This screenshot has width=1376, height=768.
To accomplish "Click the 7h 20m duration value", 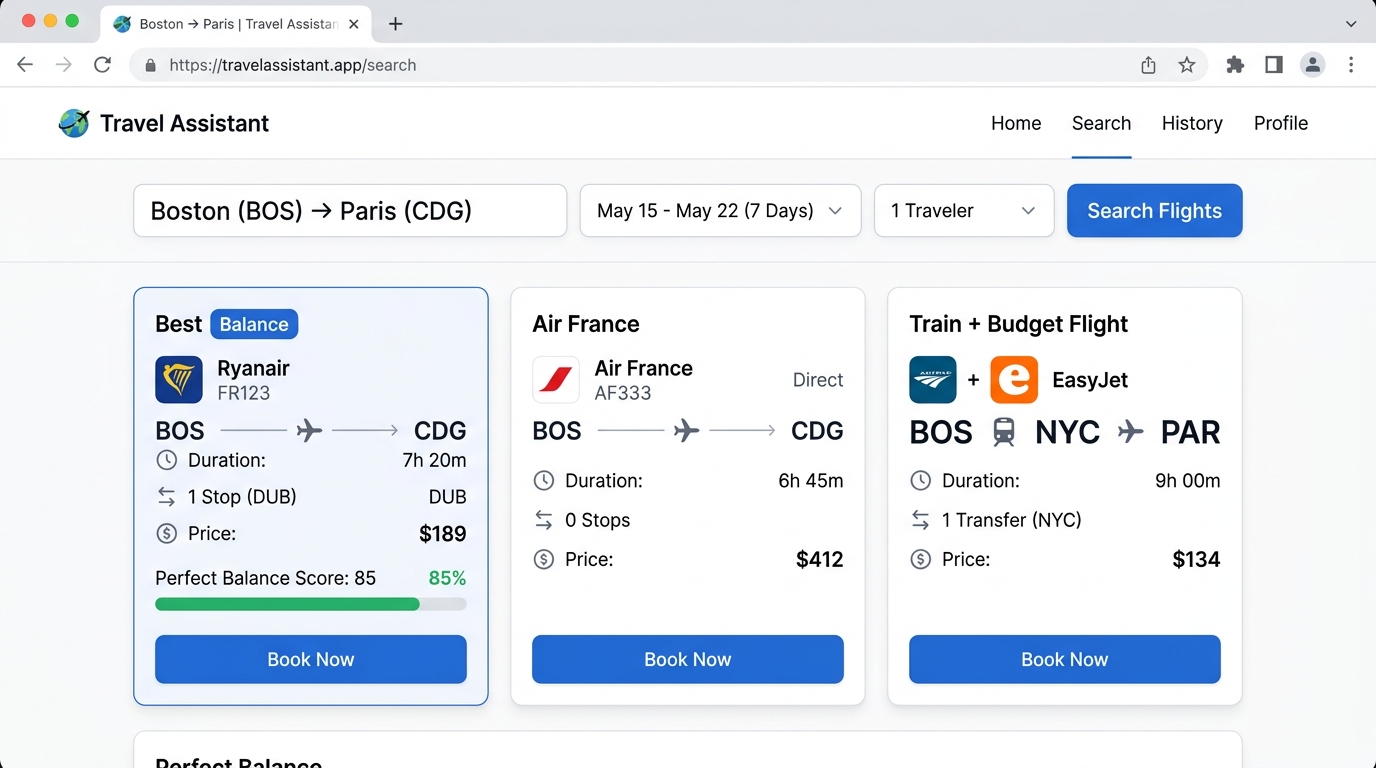I will (434, 461).
